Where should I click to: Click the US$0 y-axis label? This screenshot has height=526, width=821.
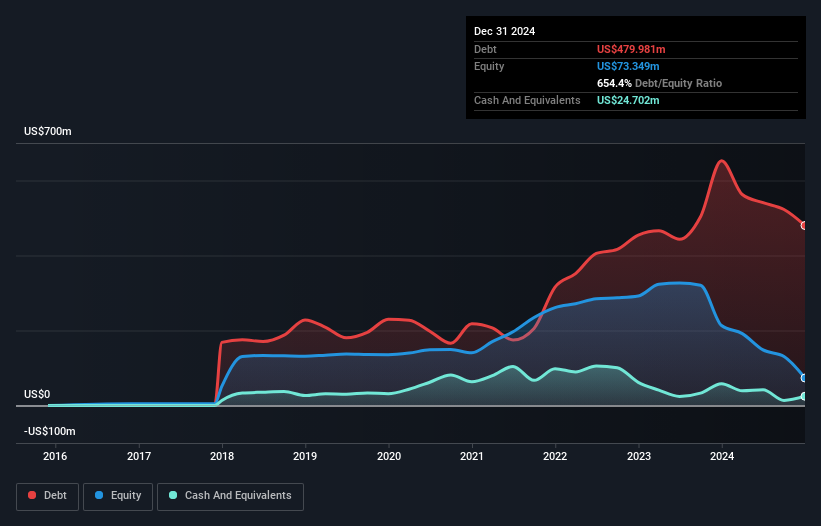[37, 394]
